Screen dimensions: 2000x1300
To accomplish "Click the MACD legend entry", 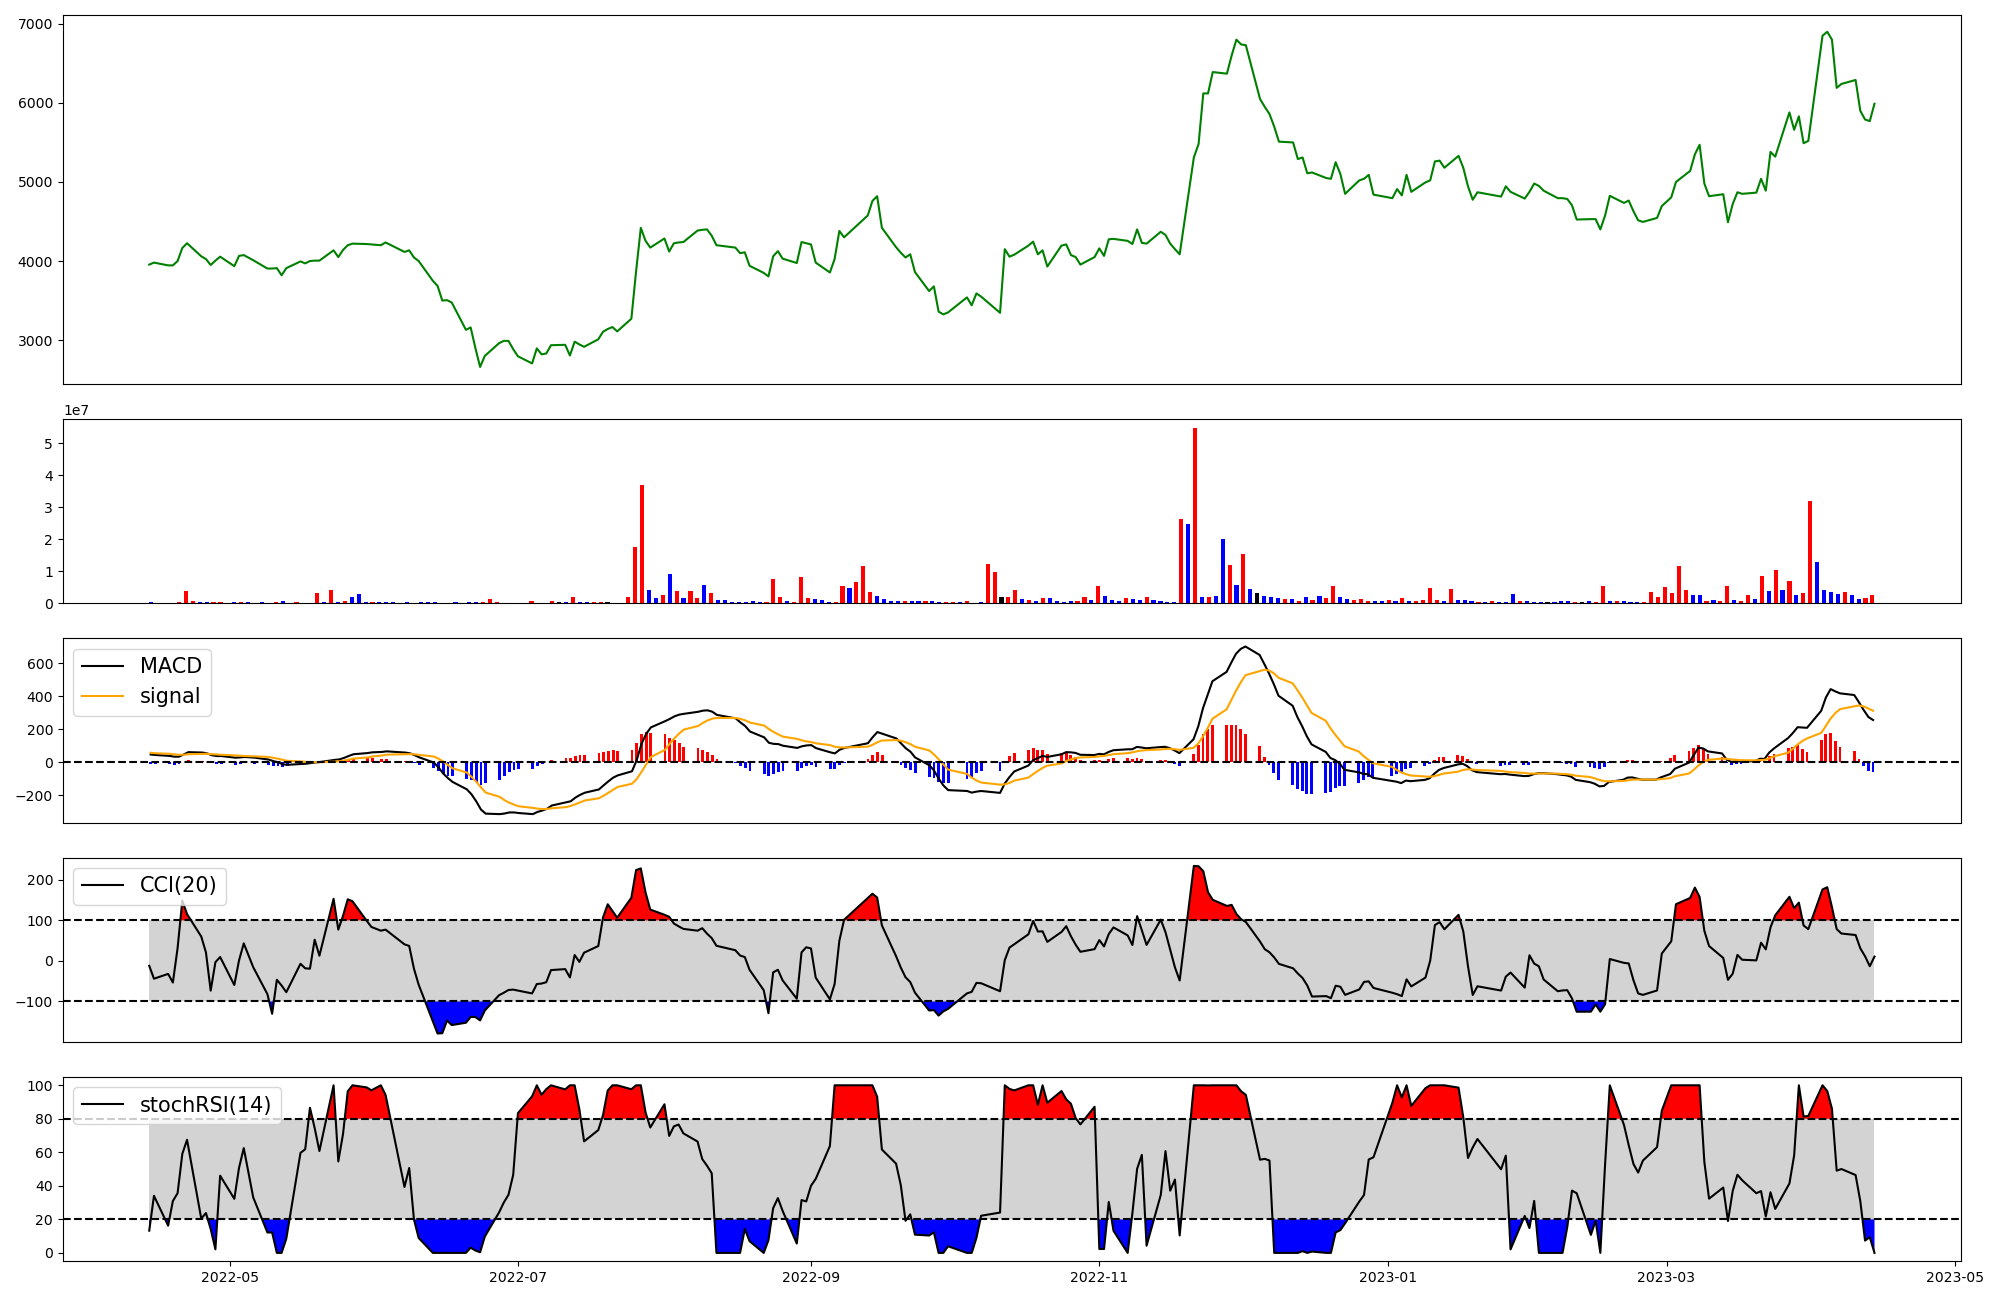I will coord(170,666).
